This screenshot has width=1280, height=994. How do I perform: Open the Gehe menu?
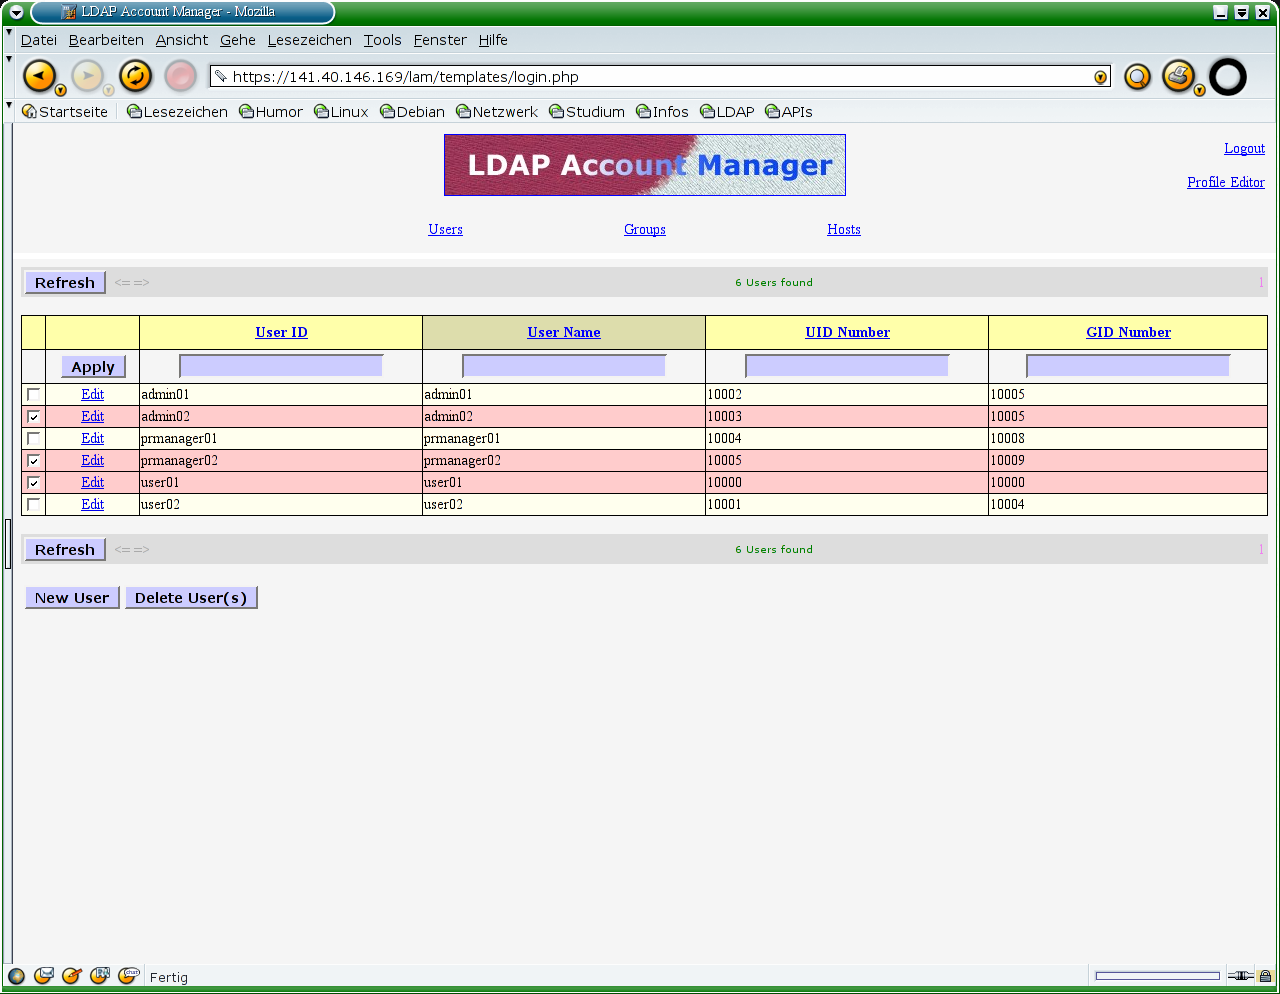point(238,40)
